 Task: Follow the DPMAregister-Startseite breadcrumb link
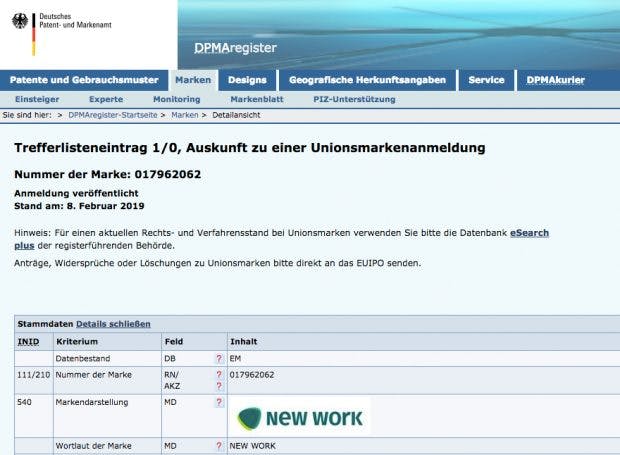(113, 115)
